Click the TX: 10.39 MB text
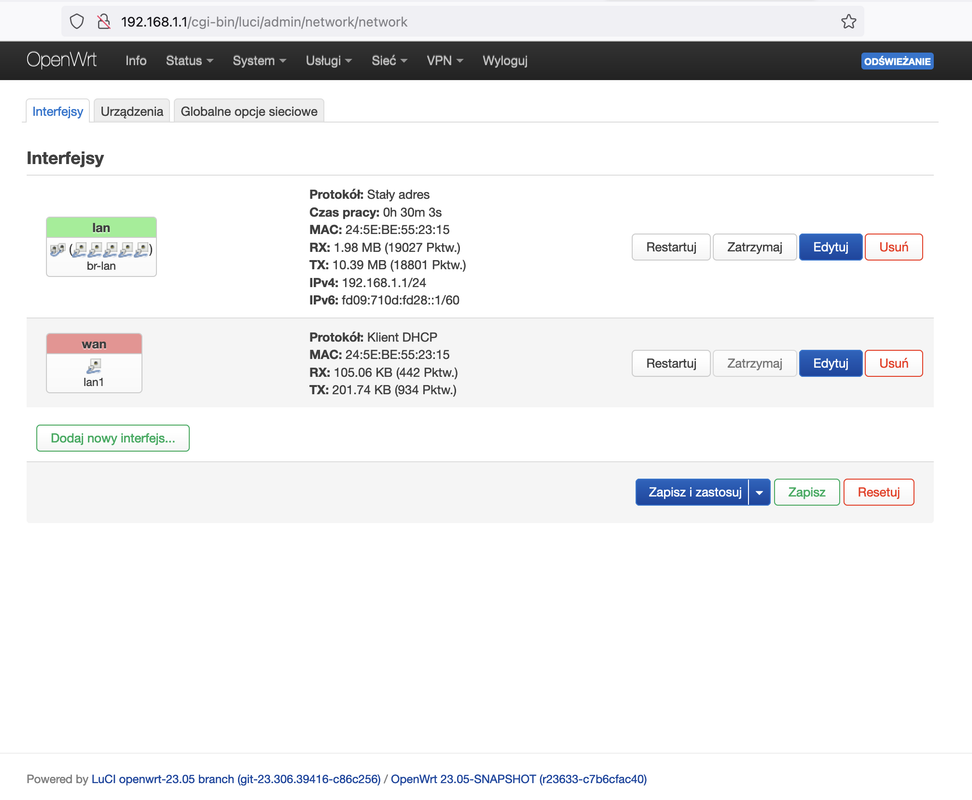This screenshot has height=800, width=972. point(387,265)
